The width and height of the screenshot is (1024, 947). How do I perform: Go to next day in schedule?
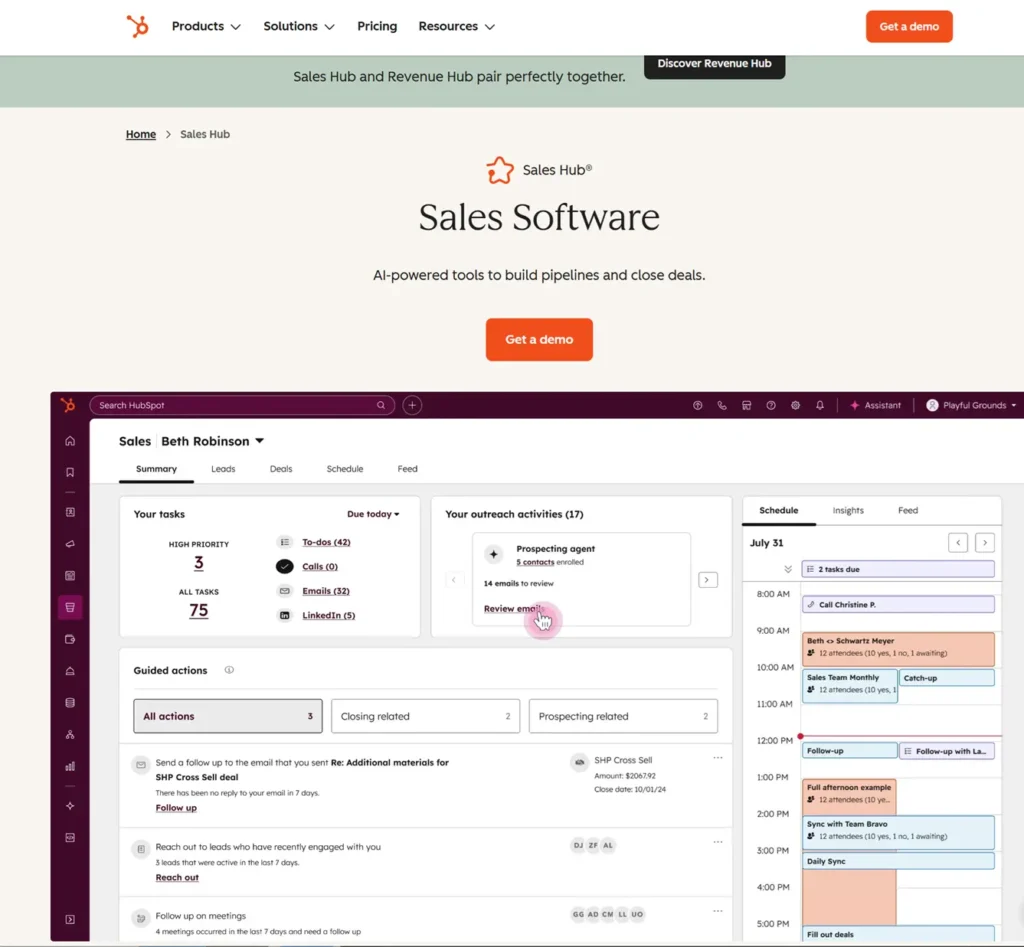(x=985, y=543)
